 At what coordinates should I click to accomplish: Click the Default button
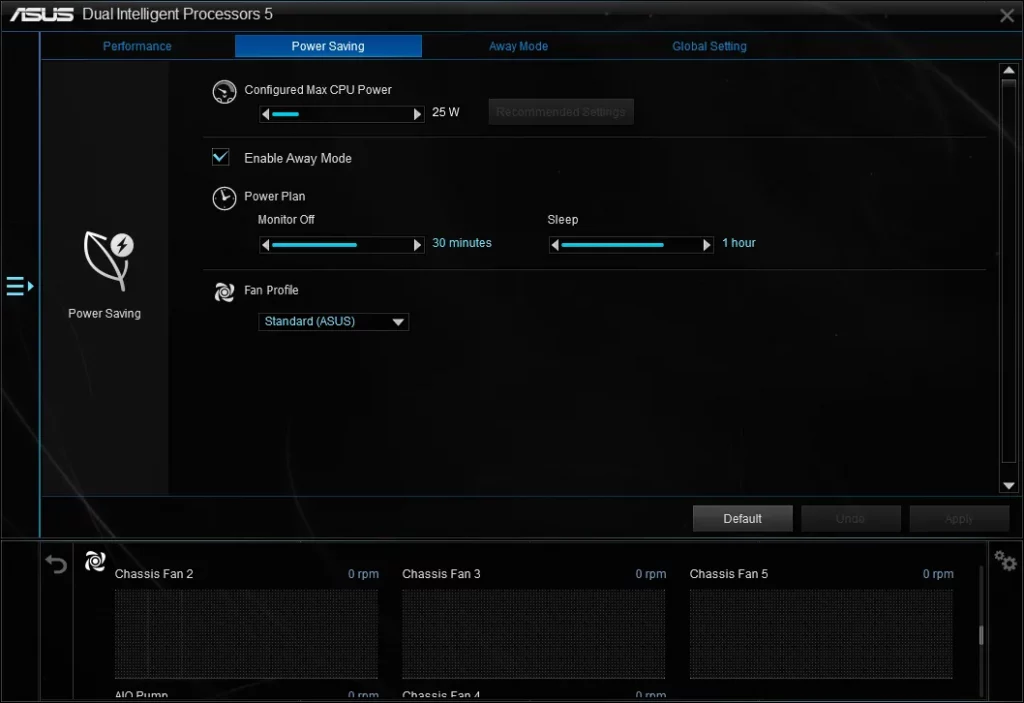743,518
